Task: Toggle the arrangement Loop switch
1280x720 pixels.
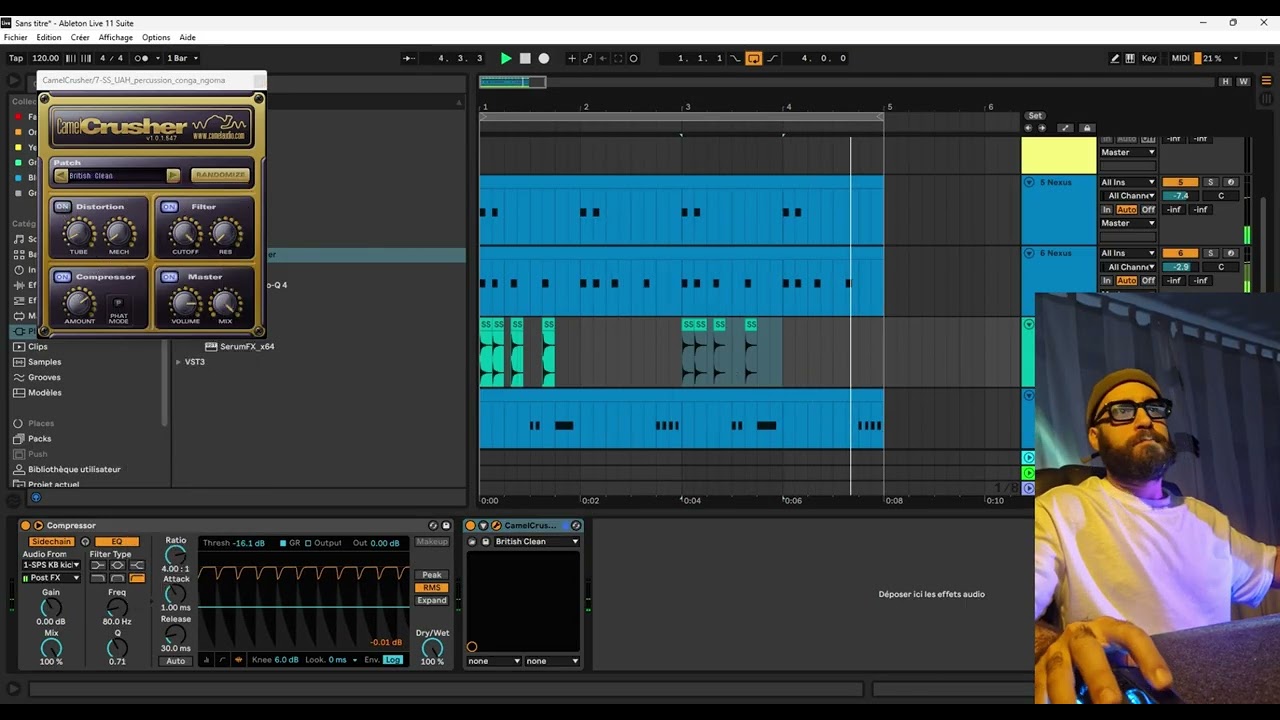Action: pyautogui.click(x=754, y=58)
